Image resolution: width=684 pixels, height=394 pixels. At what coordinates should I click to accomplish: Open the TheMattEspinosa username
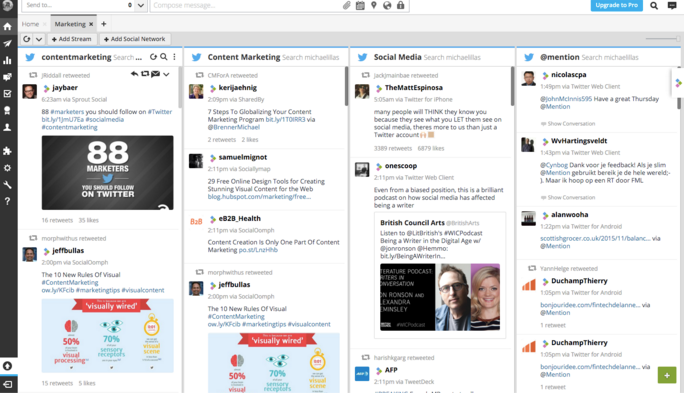(x=414, y=88)
